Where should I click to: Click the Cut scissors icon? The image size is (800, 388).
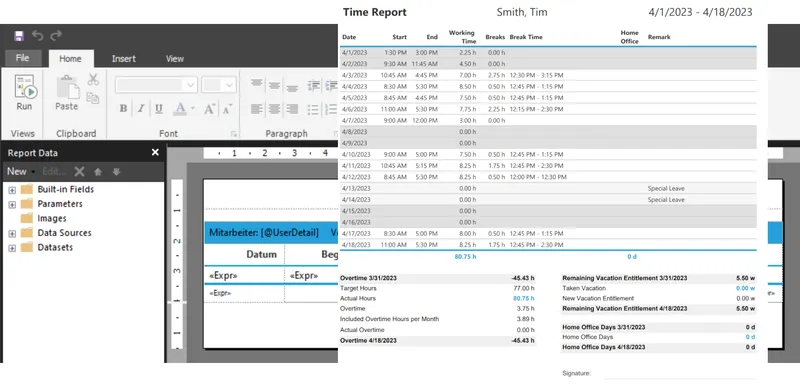pos(93,79)
